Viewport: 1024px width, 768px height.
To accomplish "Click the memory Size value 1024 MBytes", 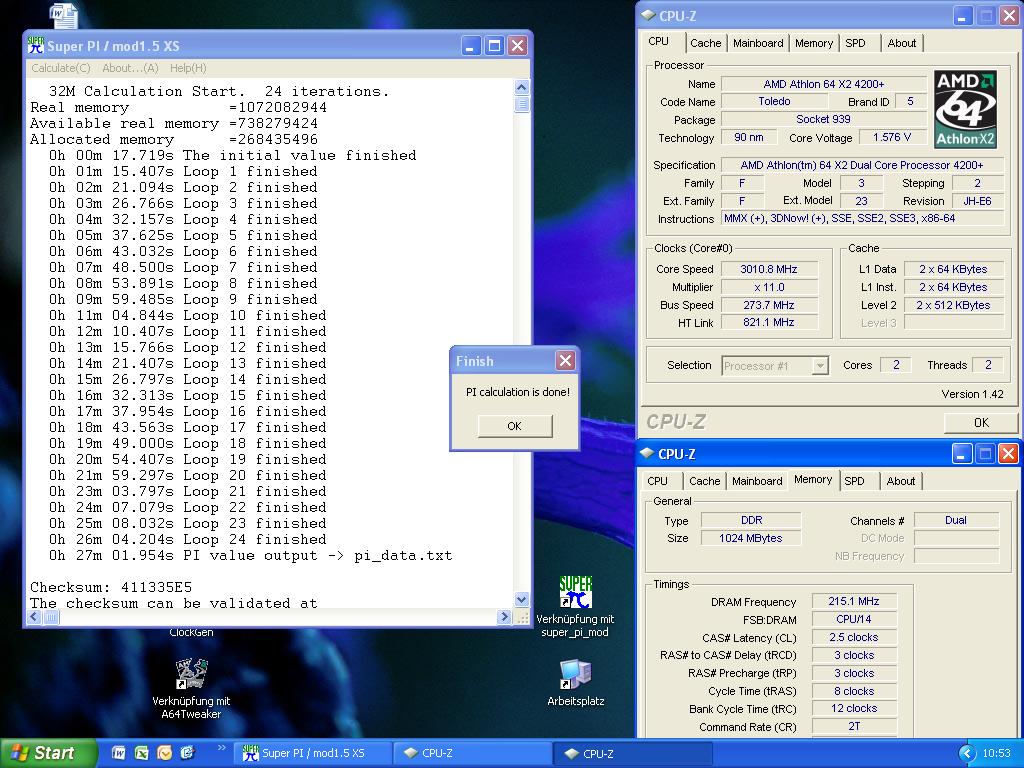I will point(750,538).
